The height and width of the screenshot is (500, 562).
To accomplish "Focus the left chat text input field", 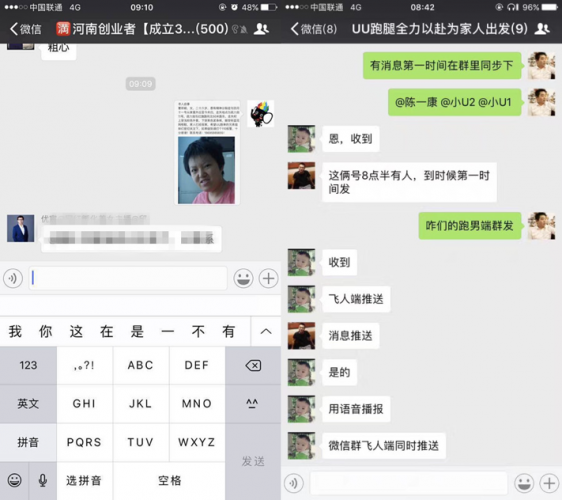I will coord(128,278).
